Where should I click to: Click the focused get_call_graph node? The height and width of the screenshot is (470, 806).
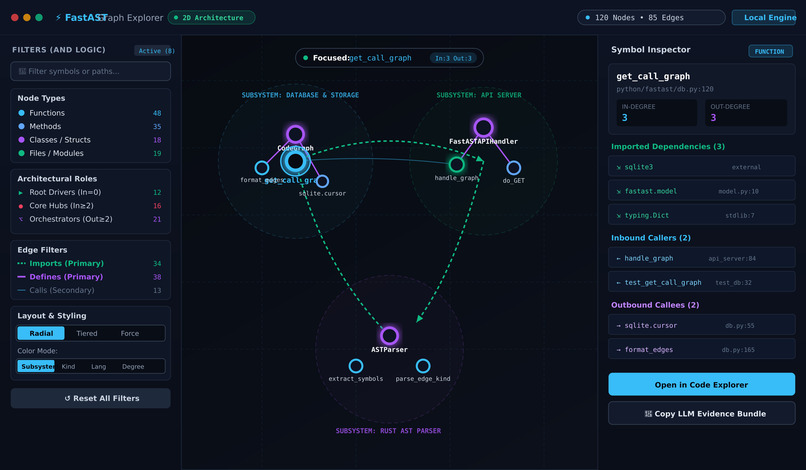click(295, 161)
